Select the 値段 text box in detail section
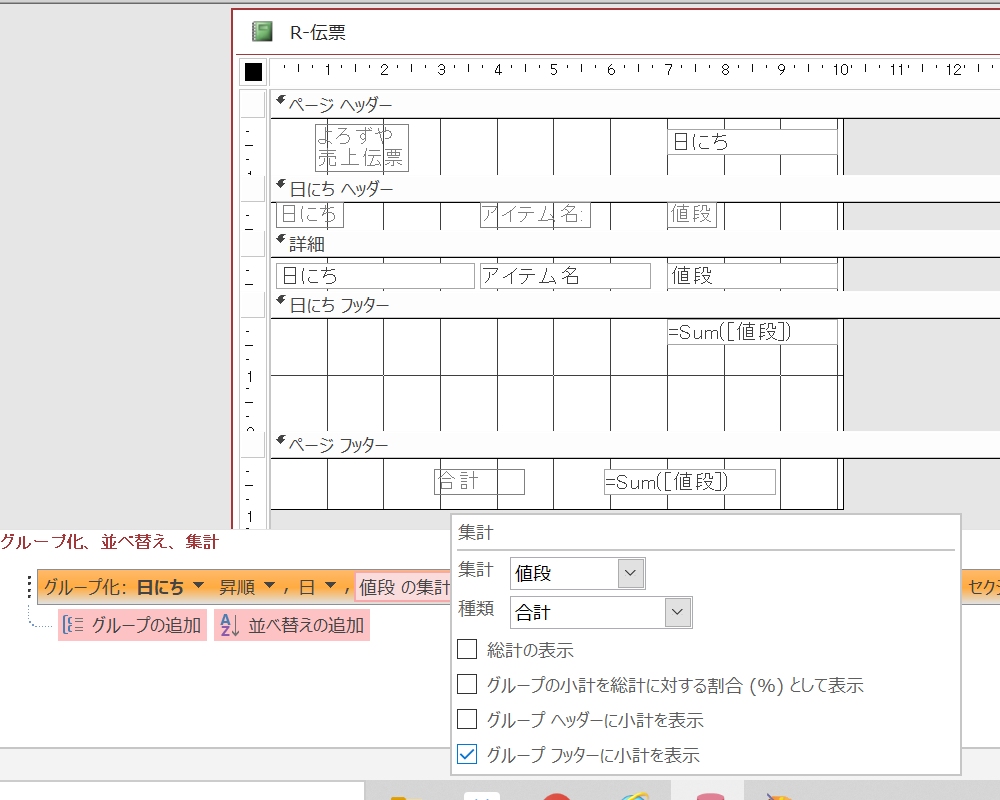The width and height of the screenshot is (1000, 800). tap(752, 276)
